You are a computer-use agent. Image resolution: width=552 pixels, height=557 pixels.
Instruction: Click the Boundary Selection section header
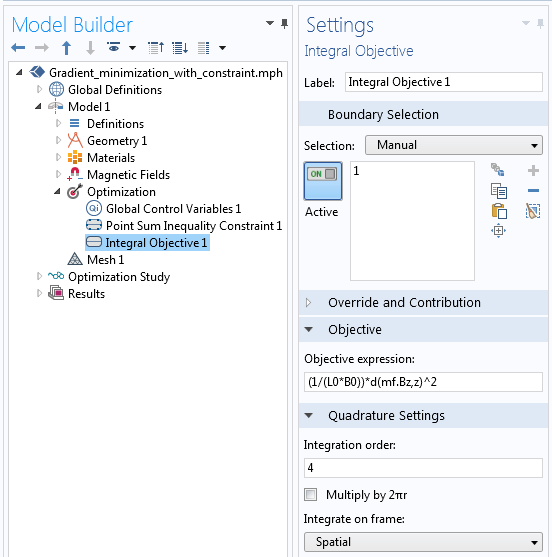pyautogui.click(x=423, y=114)
